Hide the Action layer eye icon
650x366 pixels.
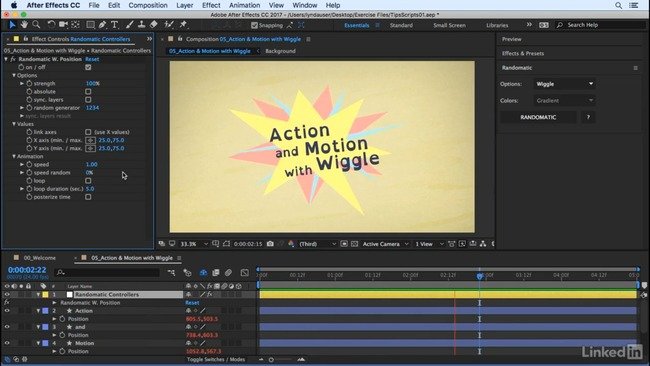tap(7, 310)
